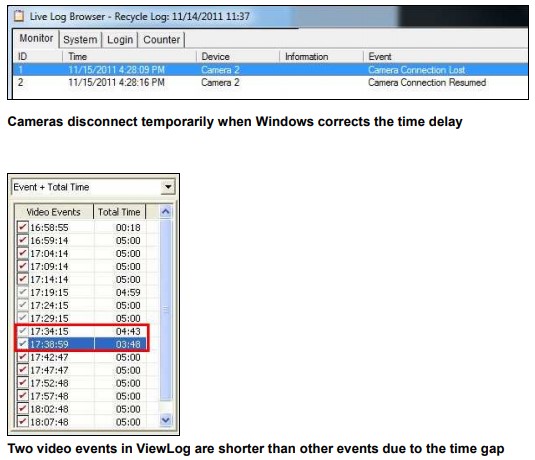Select video event time 17:34:15

[x=49, y=331]
